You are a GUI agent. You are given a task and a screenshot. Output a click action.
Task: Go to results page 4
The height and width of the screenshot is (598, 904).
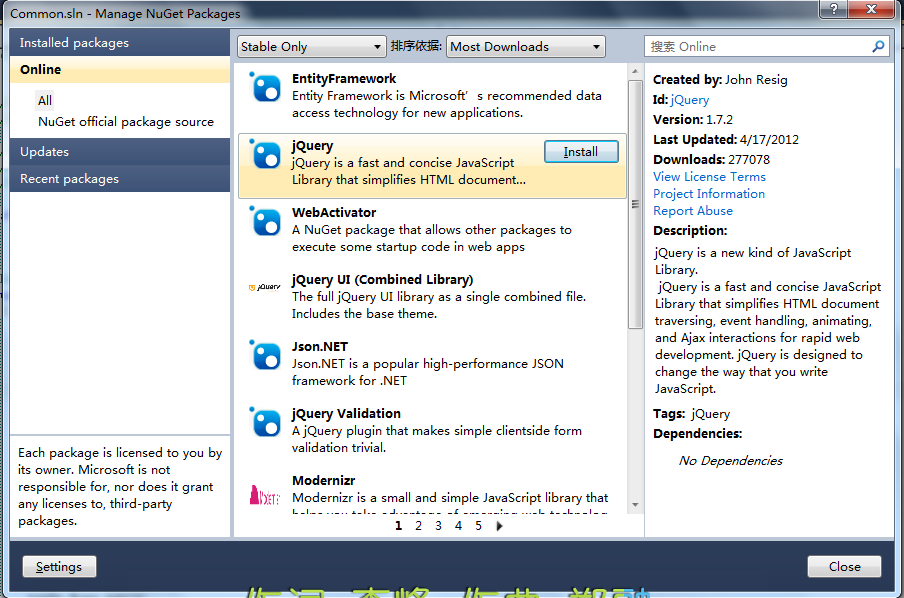coord(458,526)
